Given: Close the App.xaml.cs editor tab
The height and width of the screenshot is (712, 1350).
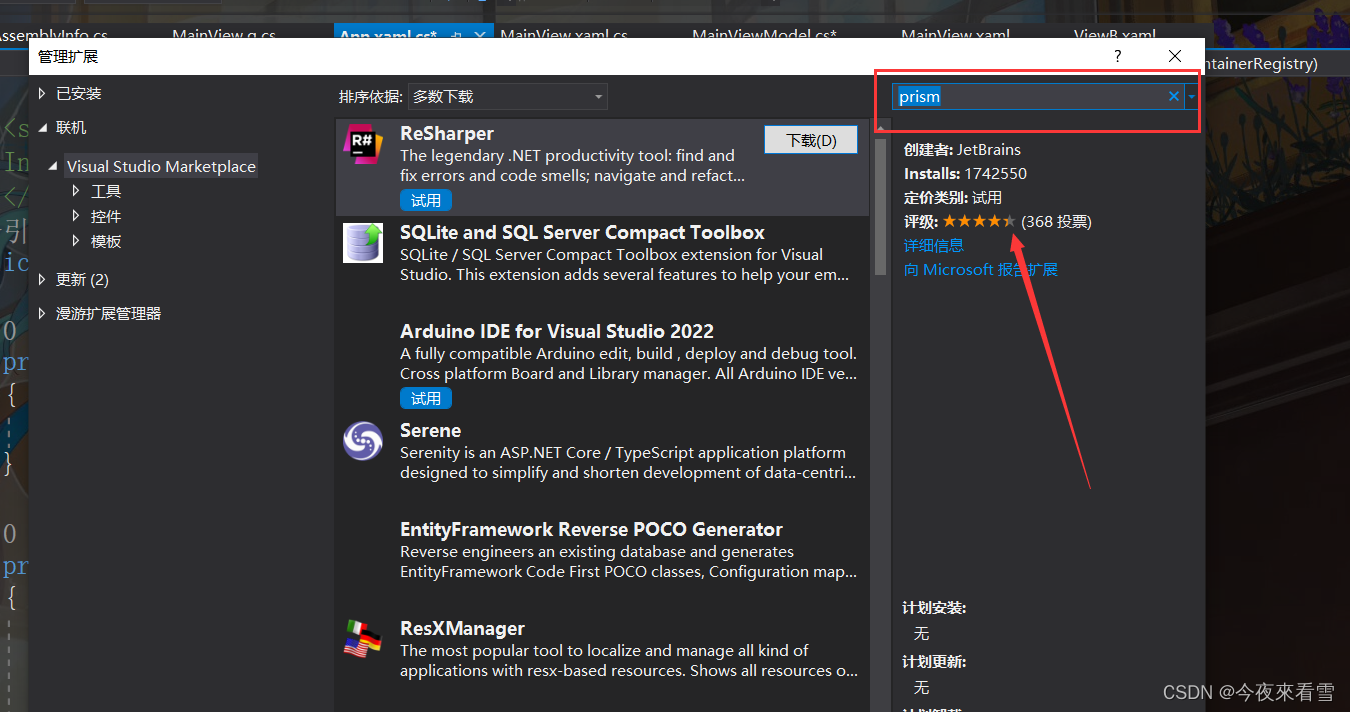Looking at the screenshot, I should point(480,35).
